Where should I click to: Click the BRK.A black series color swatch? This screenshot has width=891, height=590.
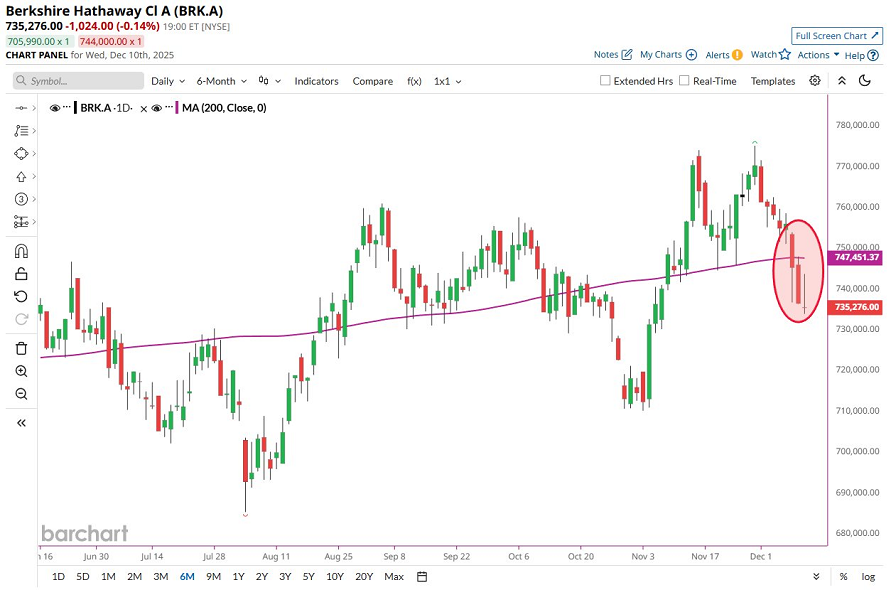(76, 108)
